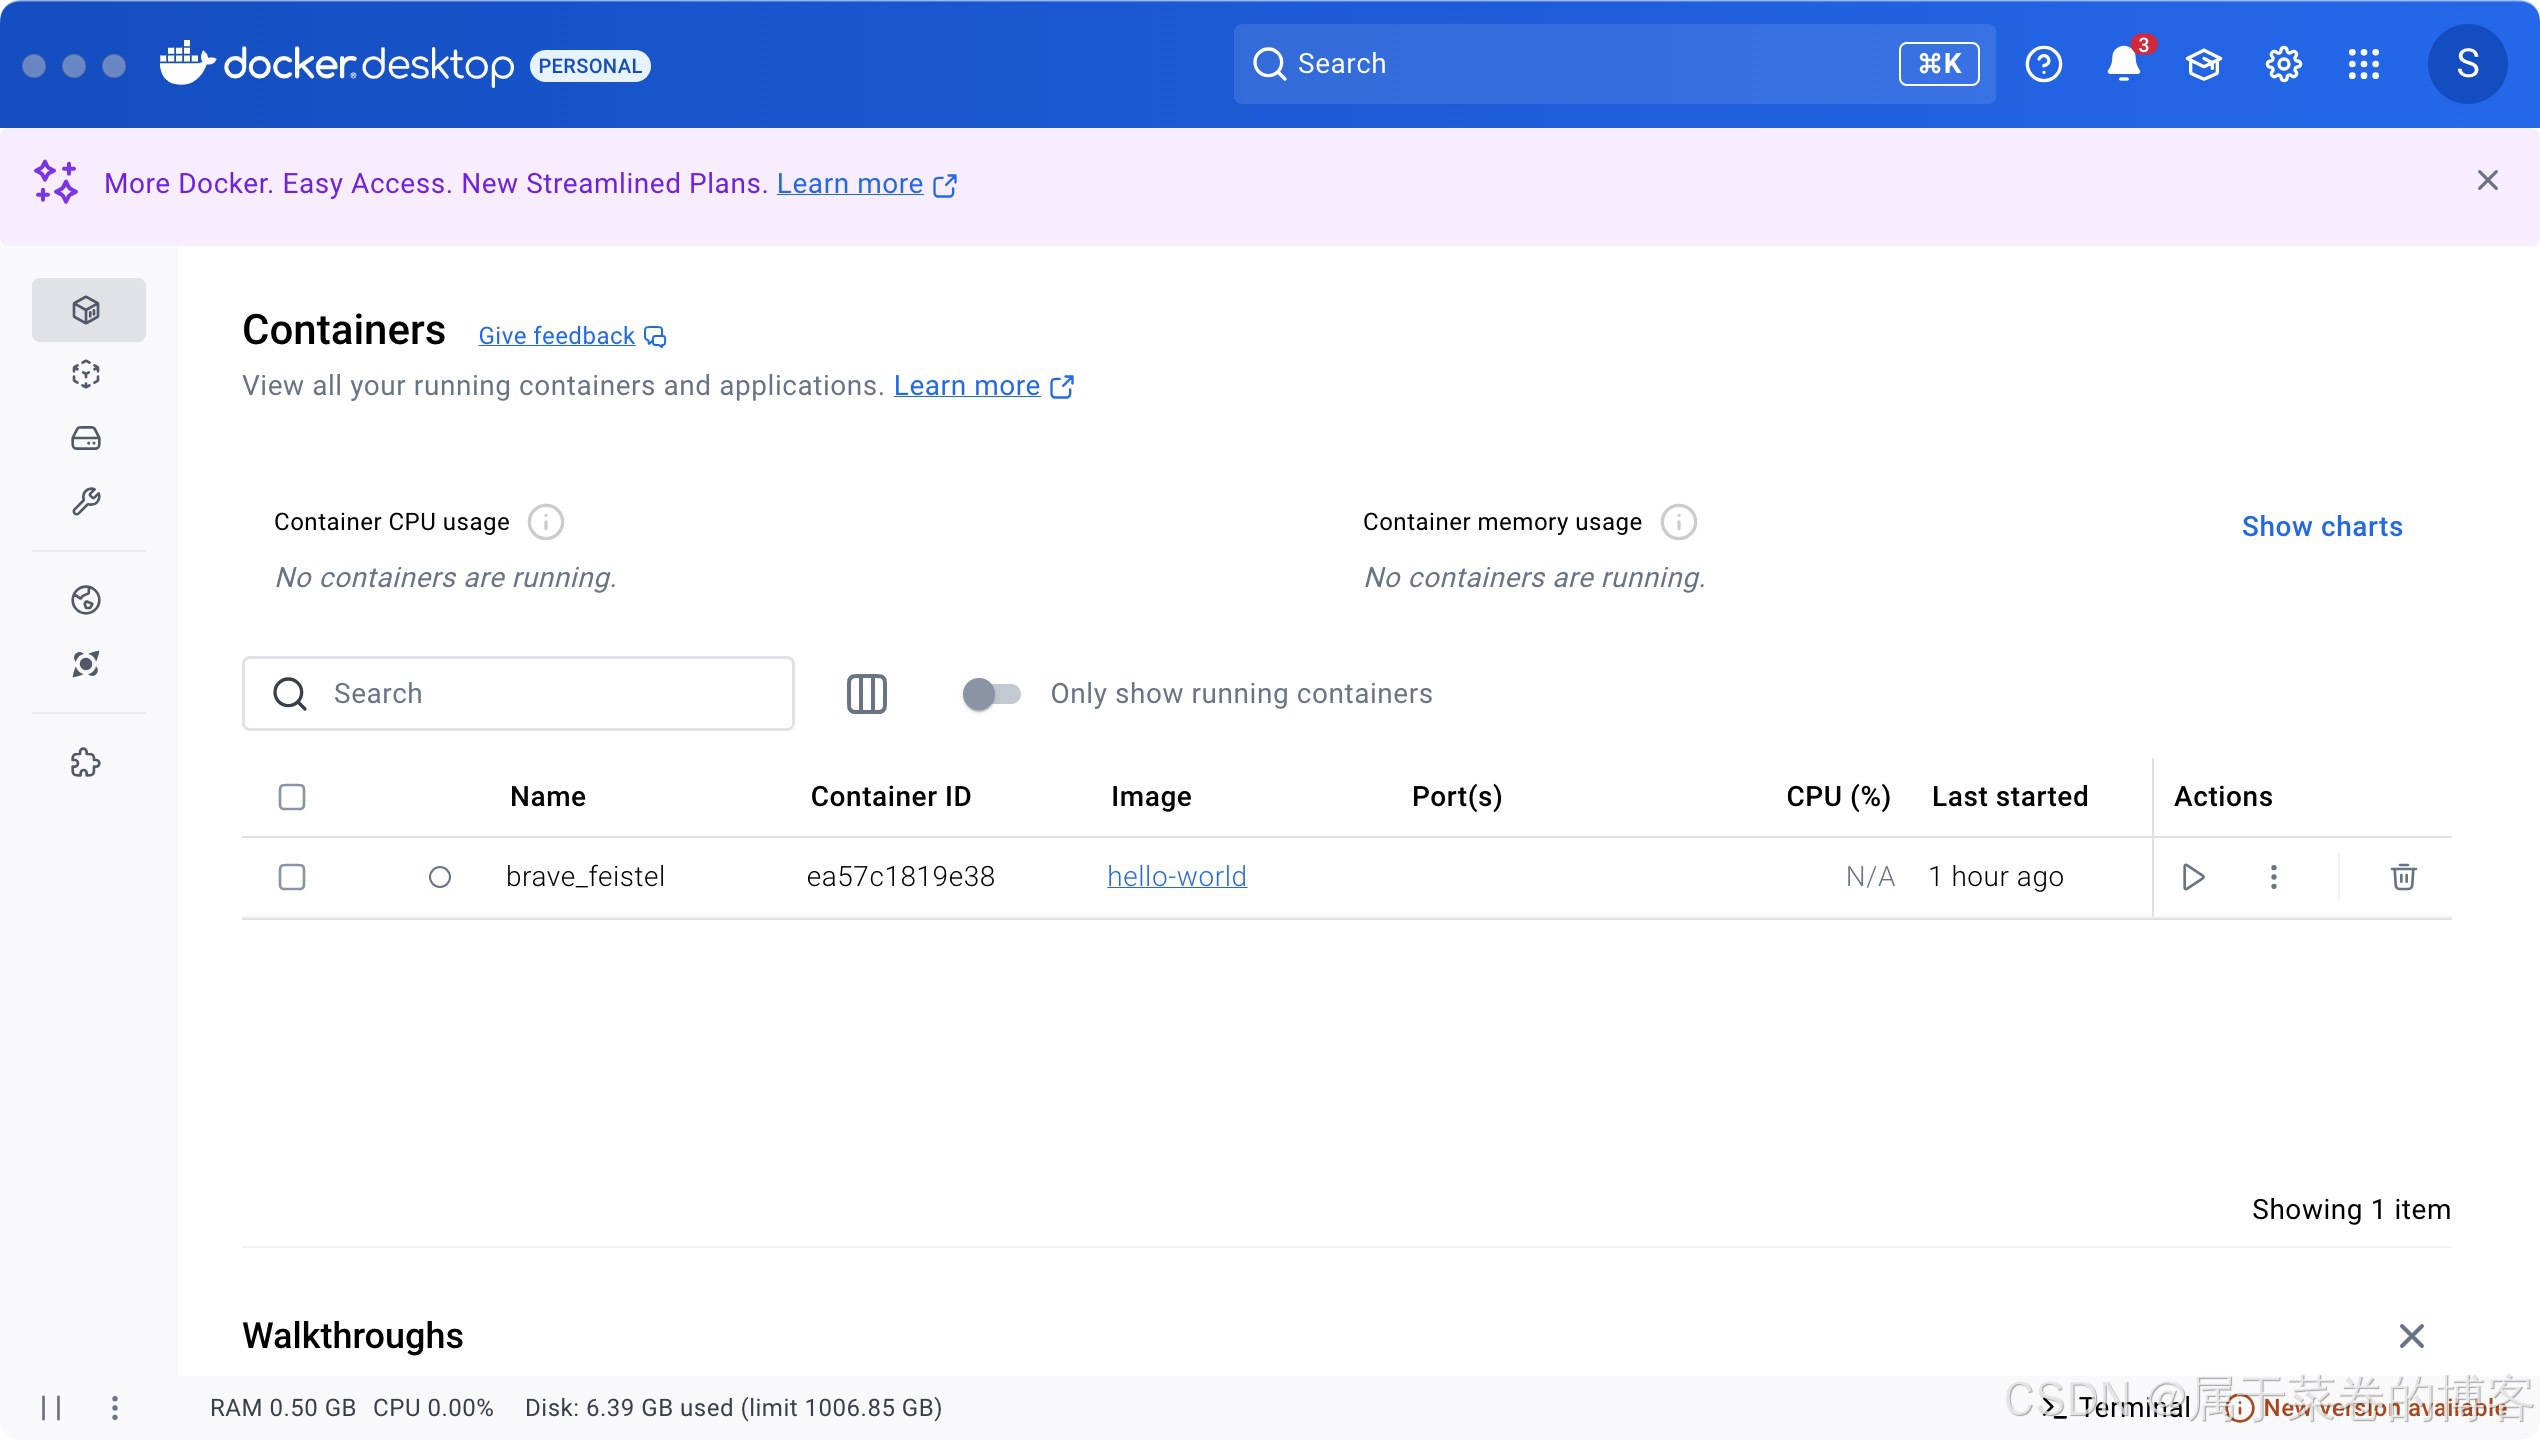Delete the brave_feistel container
The image size is (2540, 1440).
[x=2403, y=877]
